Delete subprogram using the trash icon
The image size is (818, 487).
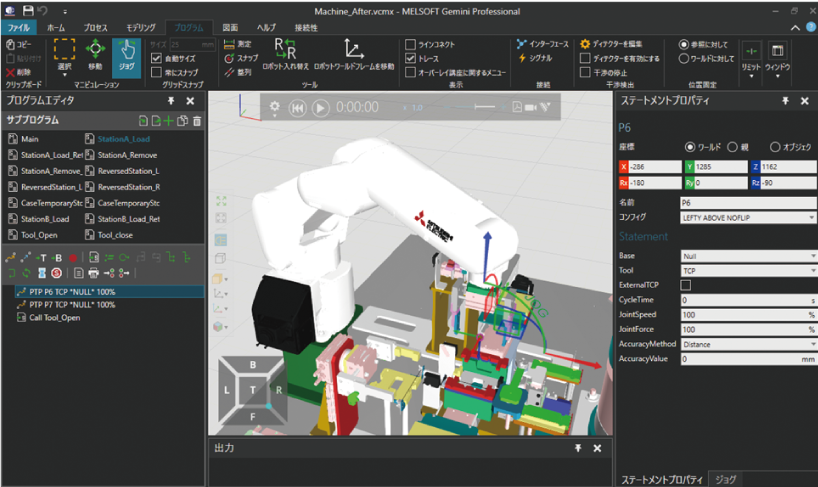197,121
